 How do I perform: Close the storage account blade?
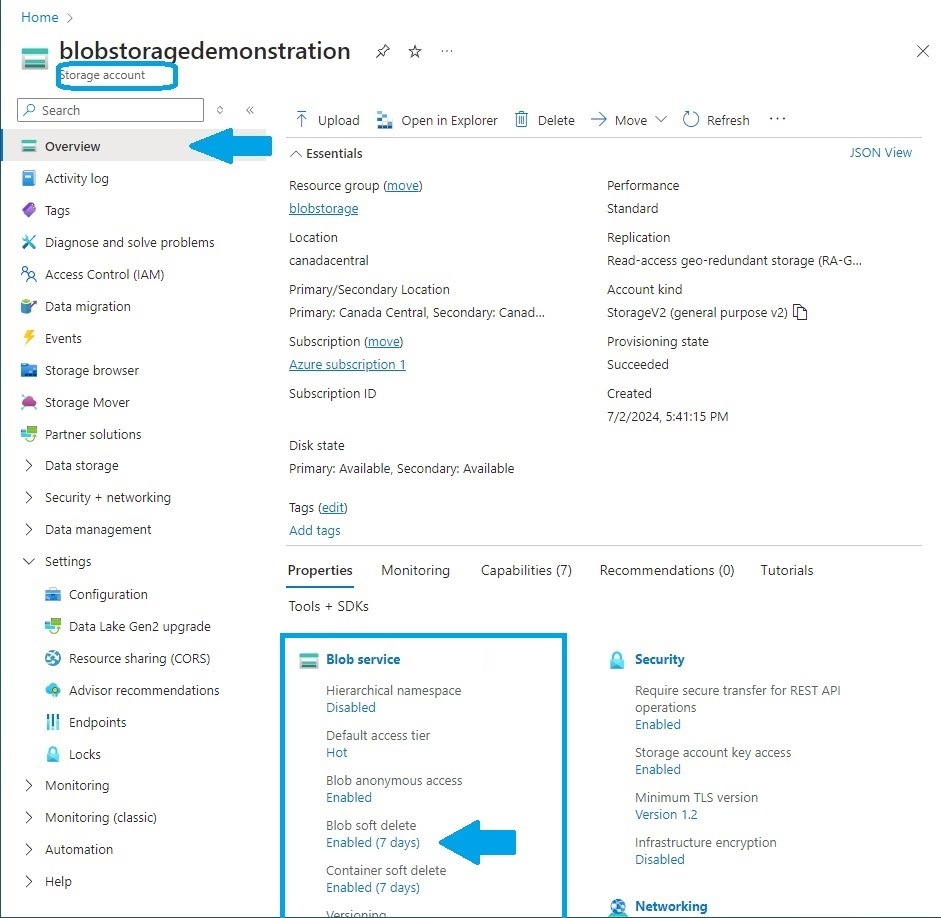click(x=923, y=51)
